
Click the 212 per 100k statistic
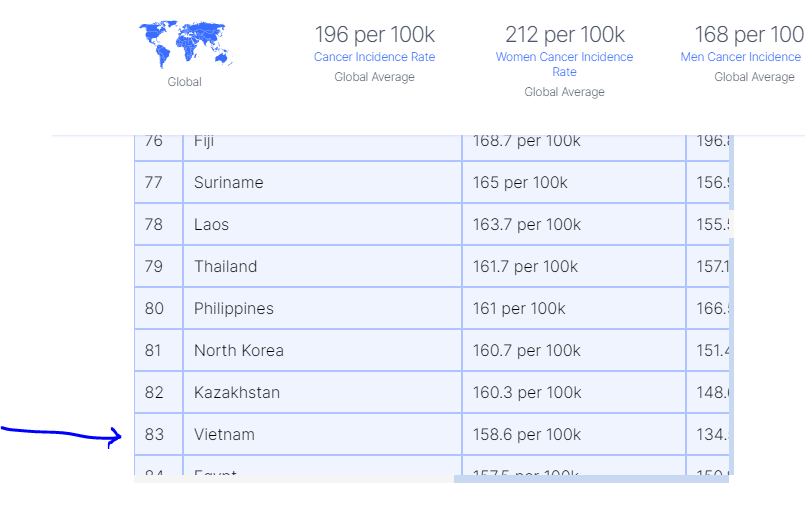tap(564, 35)
